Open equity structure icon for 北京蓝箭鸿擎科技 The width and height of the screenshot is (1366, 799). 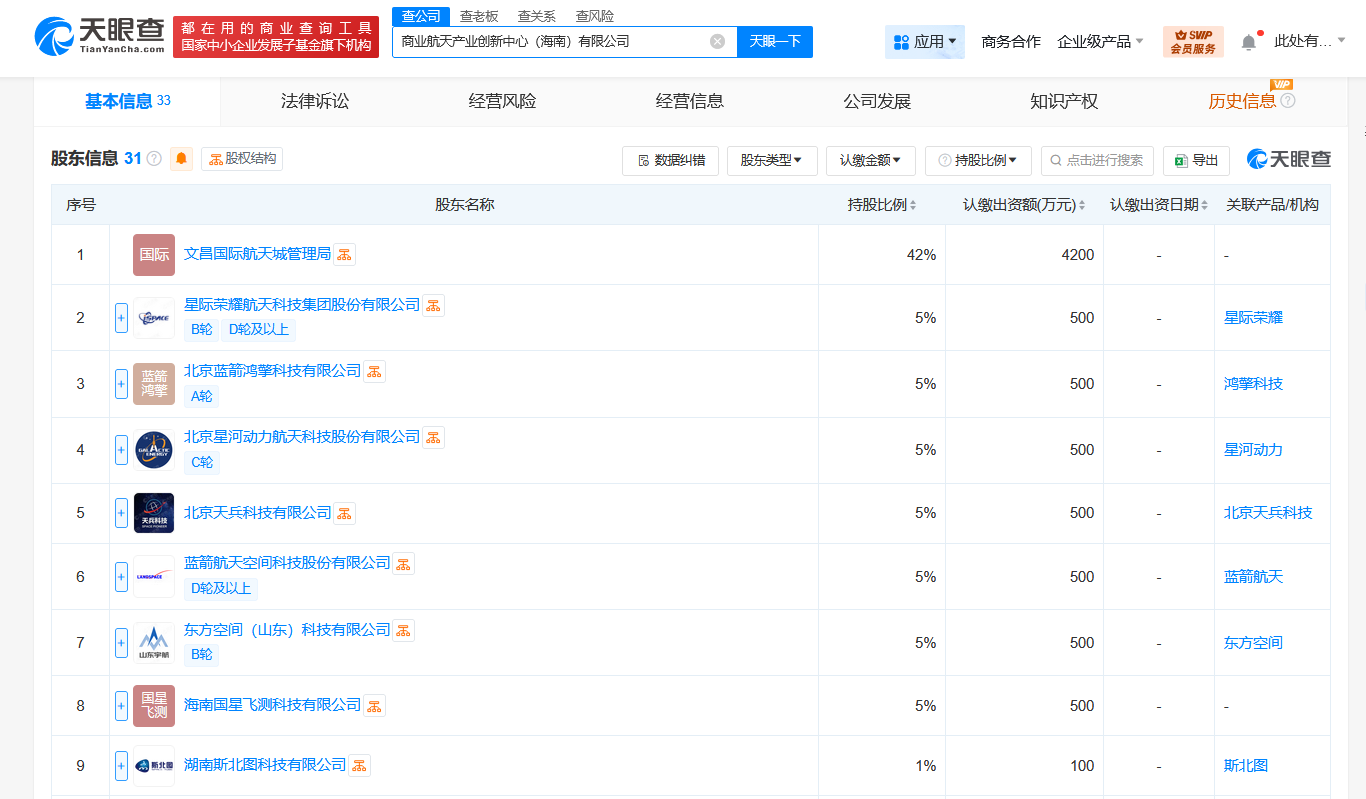point(374,372)
